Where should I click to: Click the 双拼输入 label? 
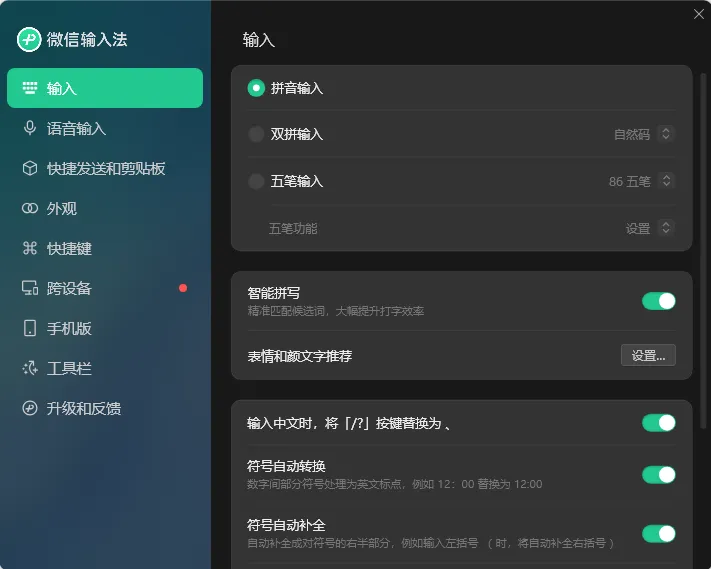tap(297, 134)
